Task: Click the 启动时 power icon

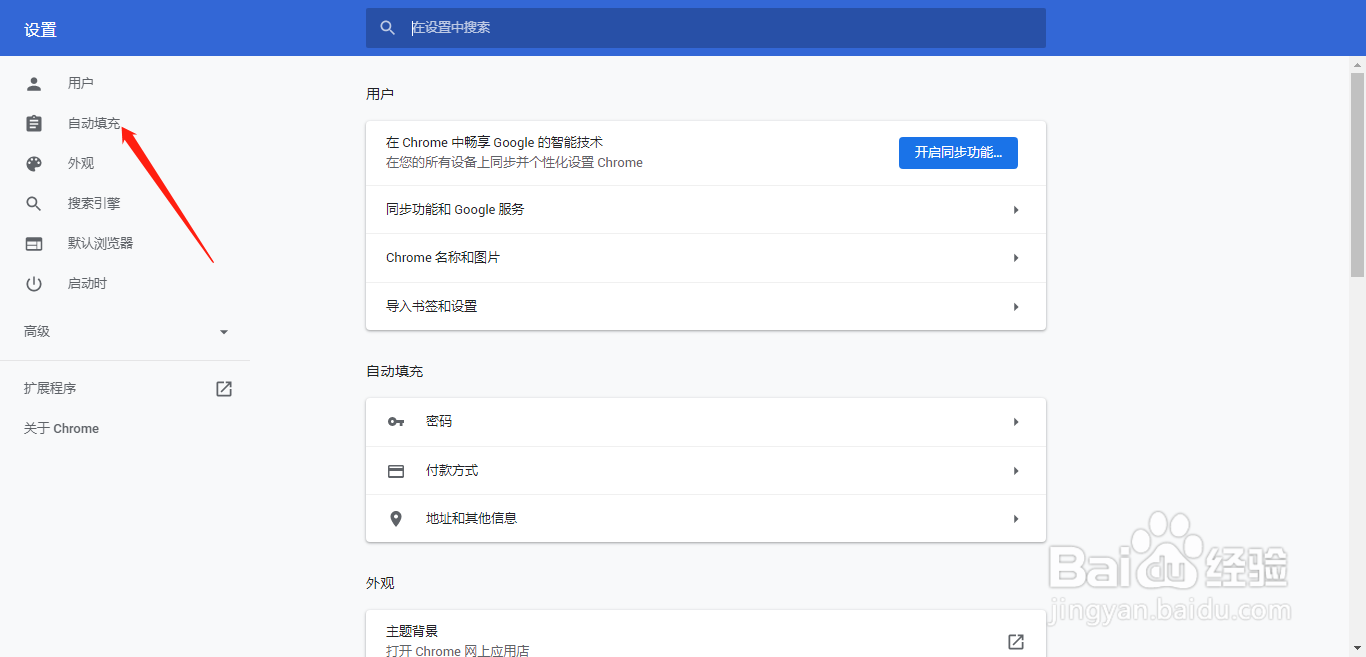Action: tap(33, 283)
